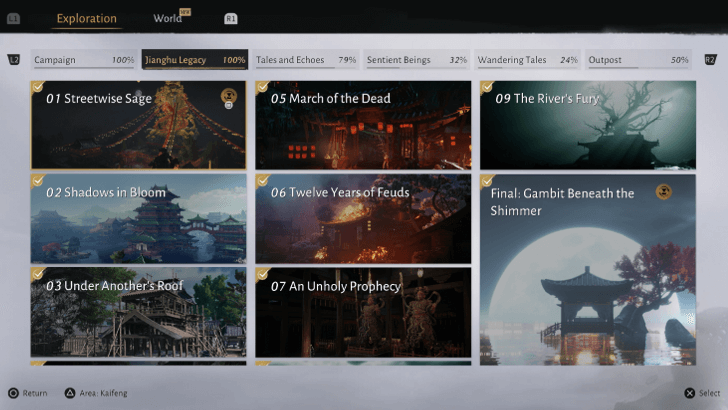Click checkmark on March of the Dead card
This screenshot has height=410, width=728.
pyautogui.click(x=262, y=87)
